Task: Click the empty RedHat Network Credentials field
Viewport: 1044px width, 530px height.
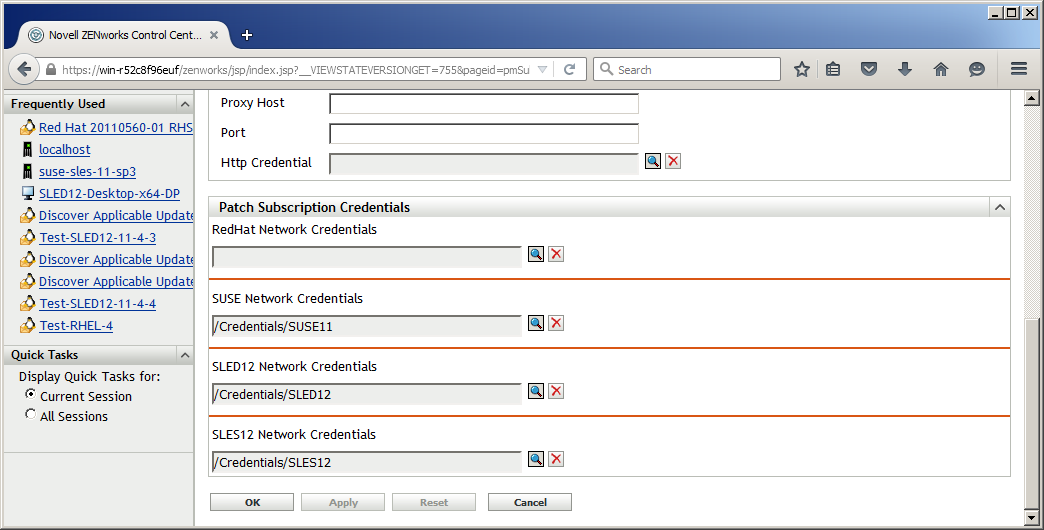Action: [x=367, y=256]
